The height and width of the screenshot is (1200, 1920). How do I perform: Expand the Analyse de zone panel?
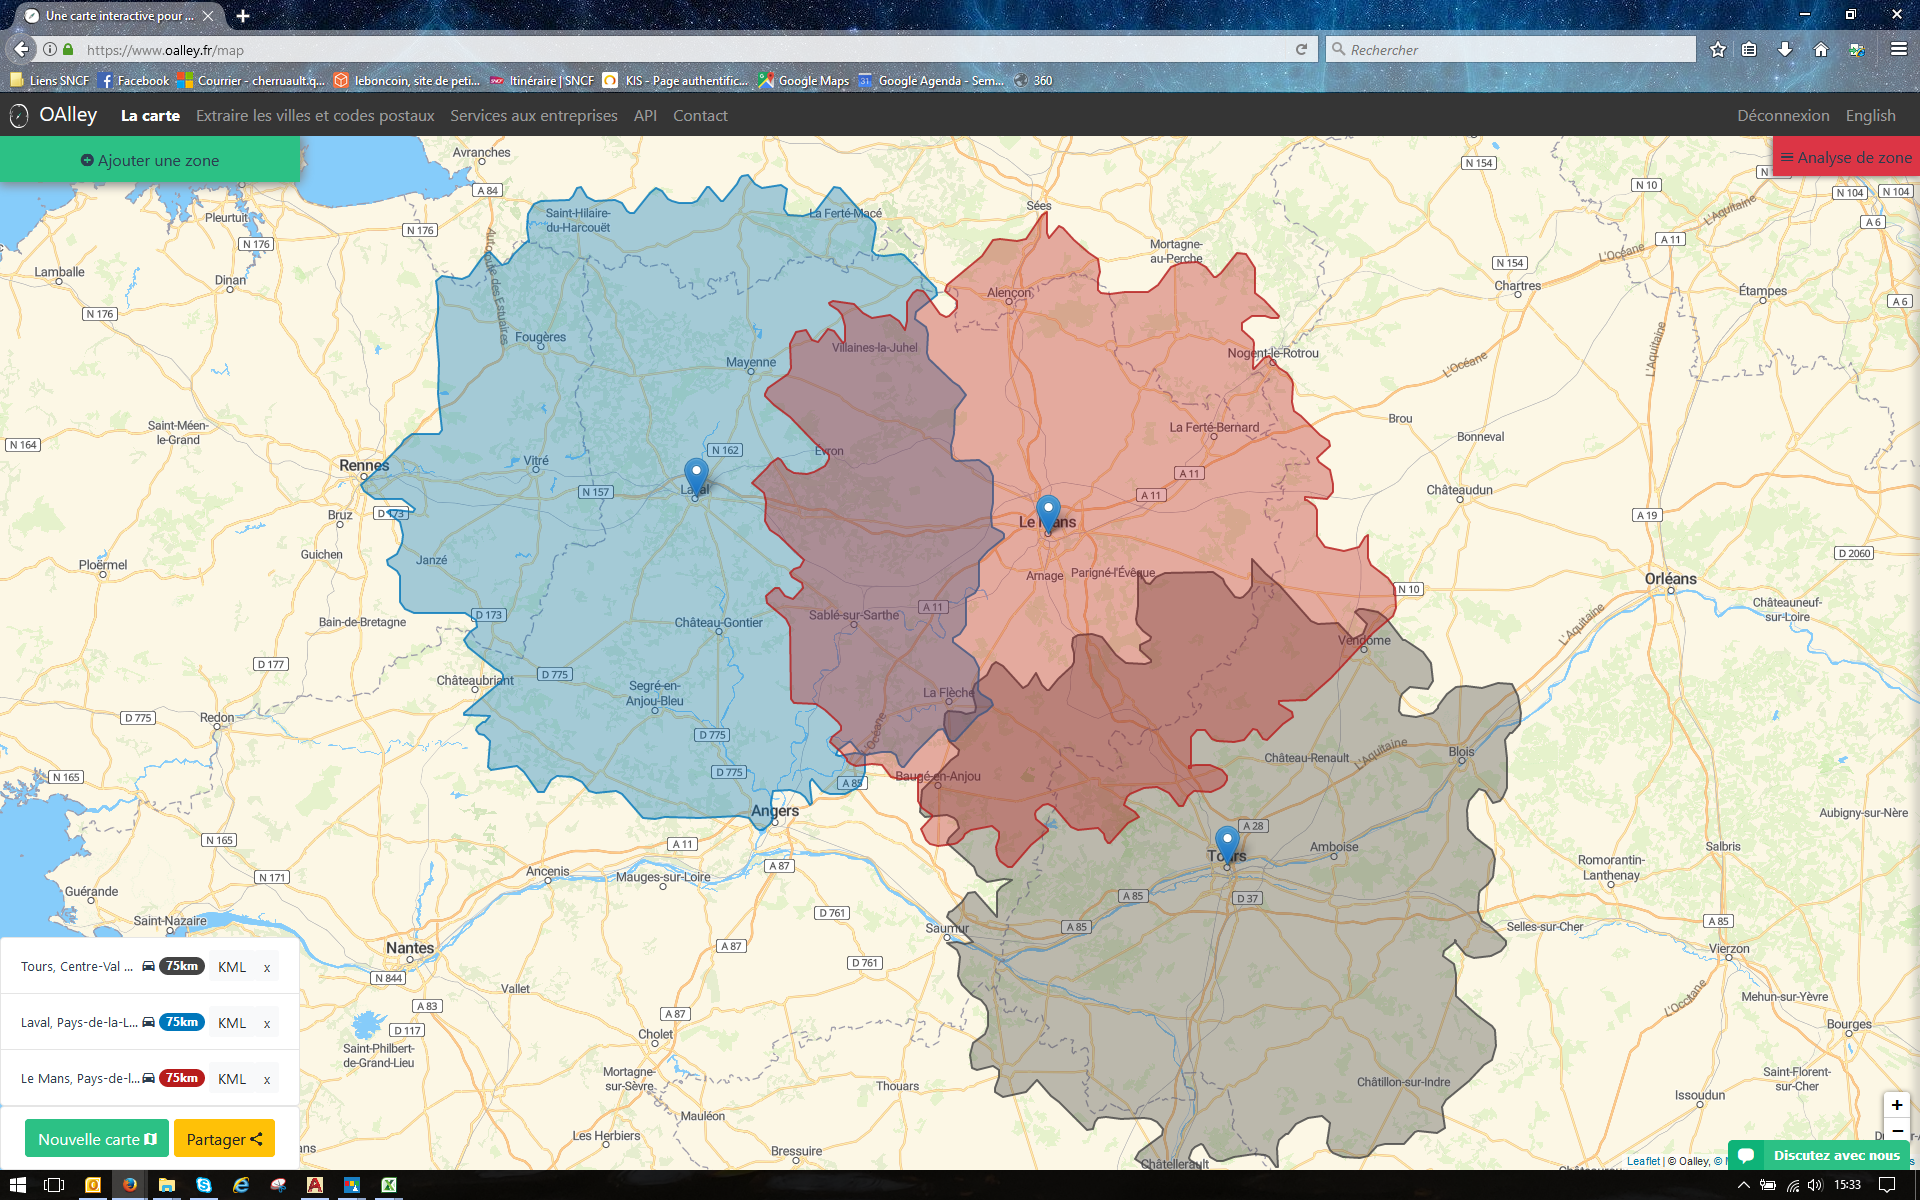[1846, 158]
